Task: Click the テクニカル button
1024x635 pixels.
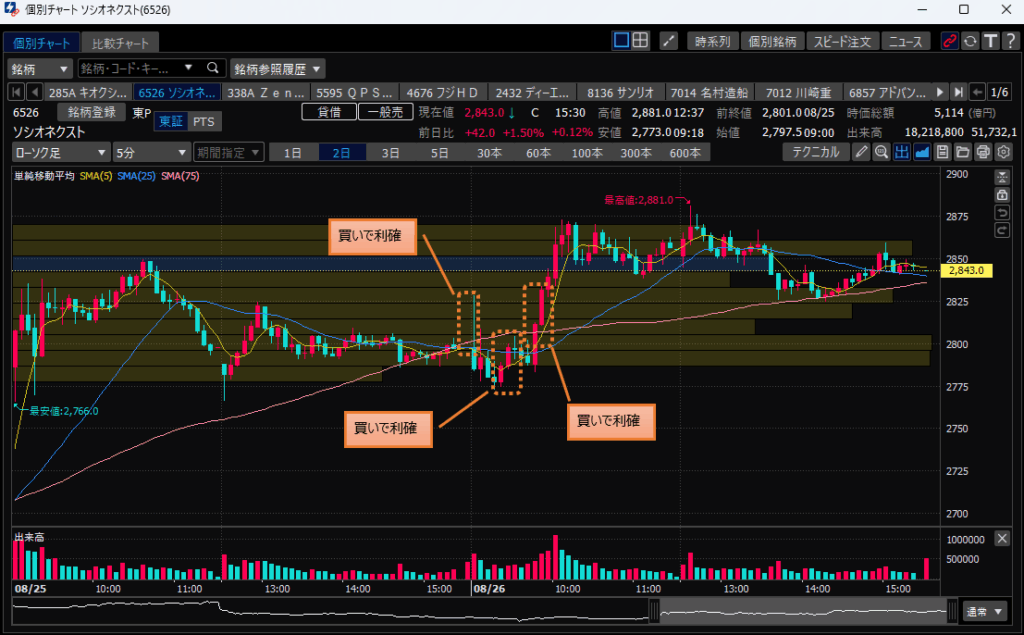Action: pyautogui.click(x=816, y=152)
